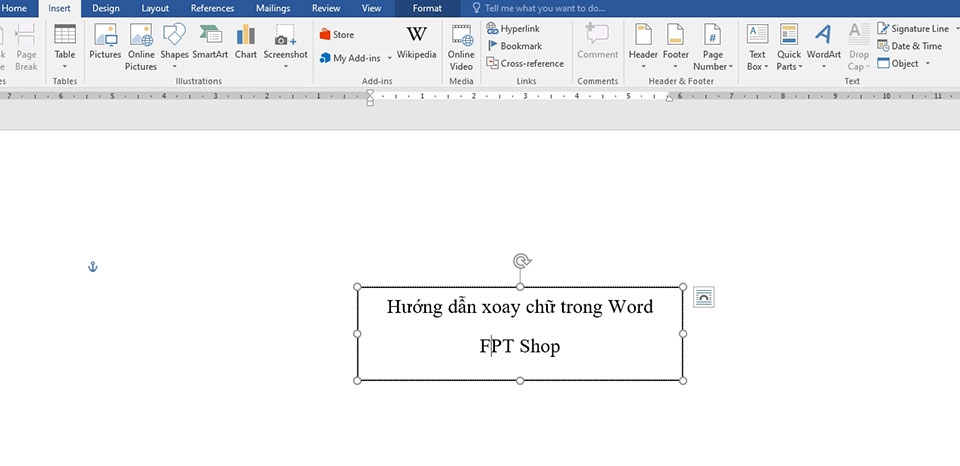Launch the Wikipedia add-in
Image resolution: width=960 pixels, height=466 pixels.
coord(416,42)
